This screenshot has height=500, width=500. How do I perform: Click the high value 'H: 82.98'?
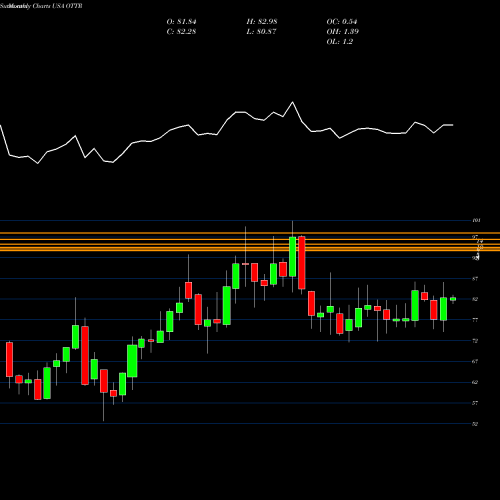tap(262, 22)
